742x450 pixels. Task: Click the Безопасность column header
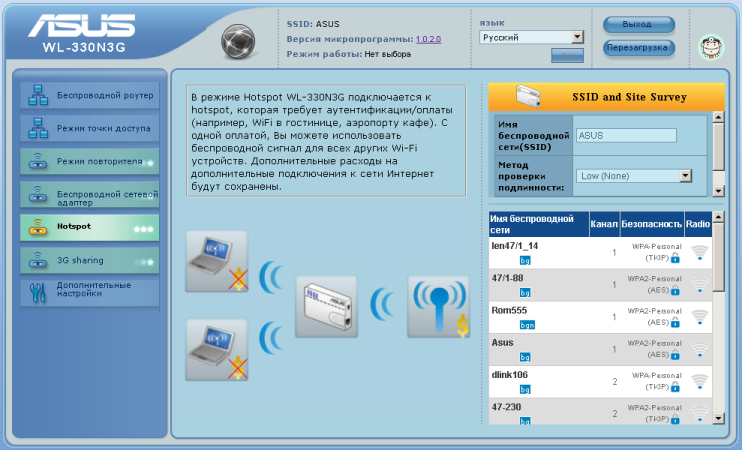(x=652, y=224)
